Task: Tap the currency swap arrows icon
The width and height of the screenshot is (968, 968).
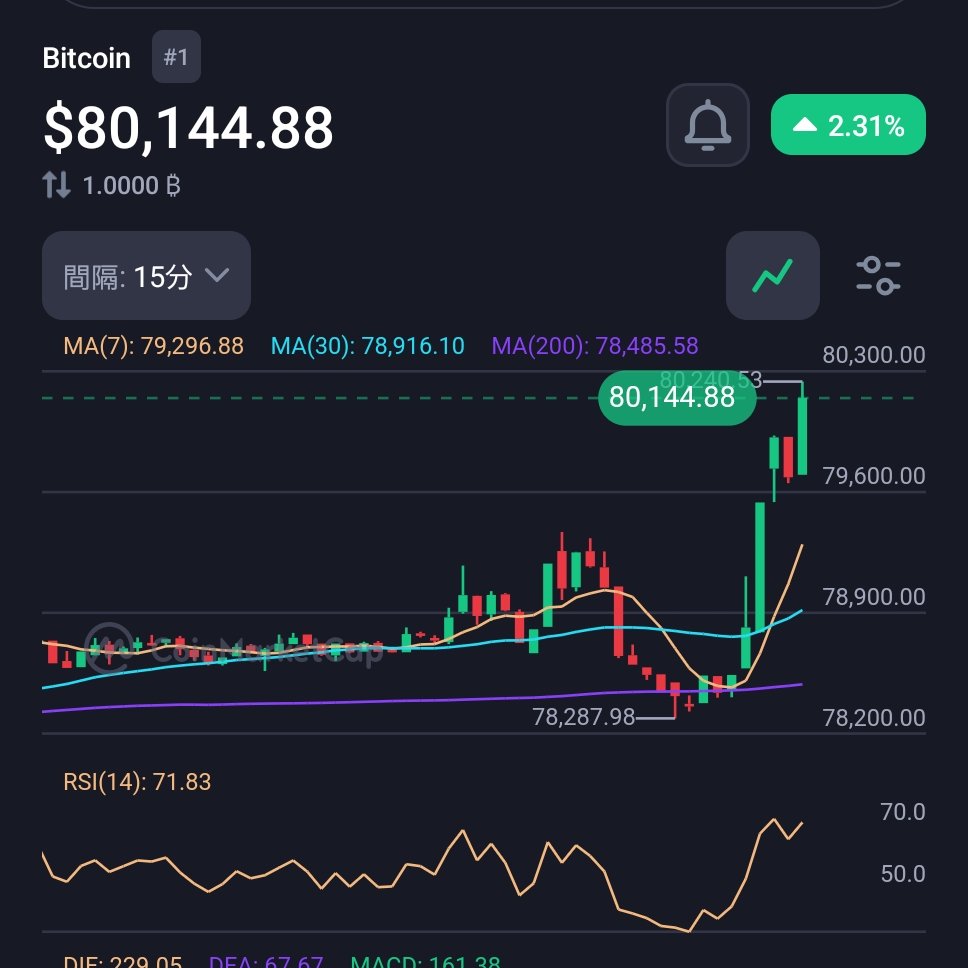Action: click(x=56, y=185)
